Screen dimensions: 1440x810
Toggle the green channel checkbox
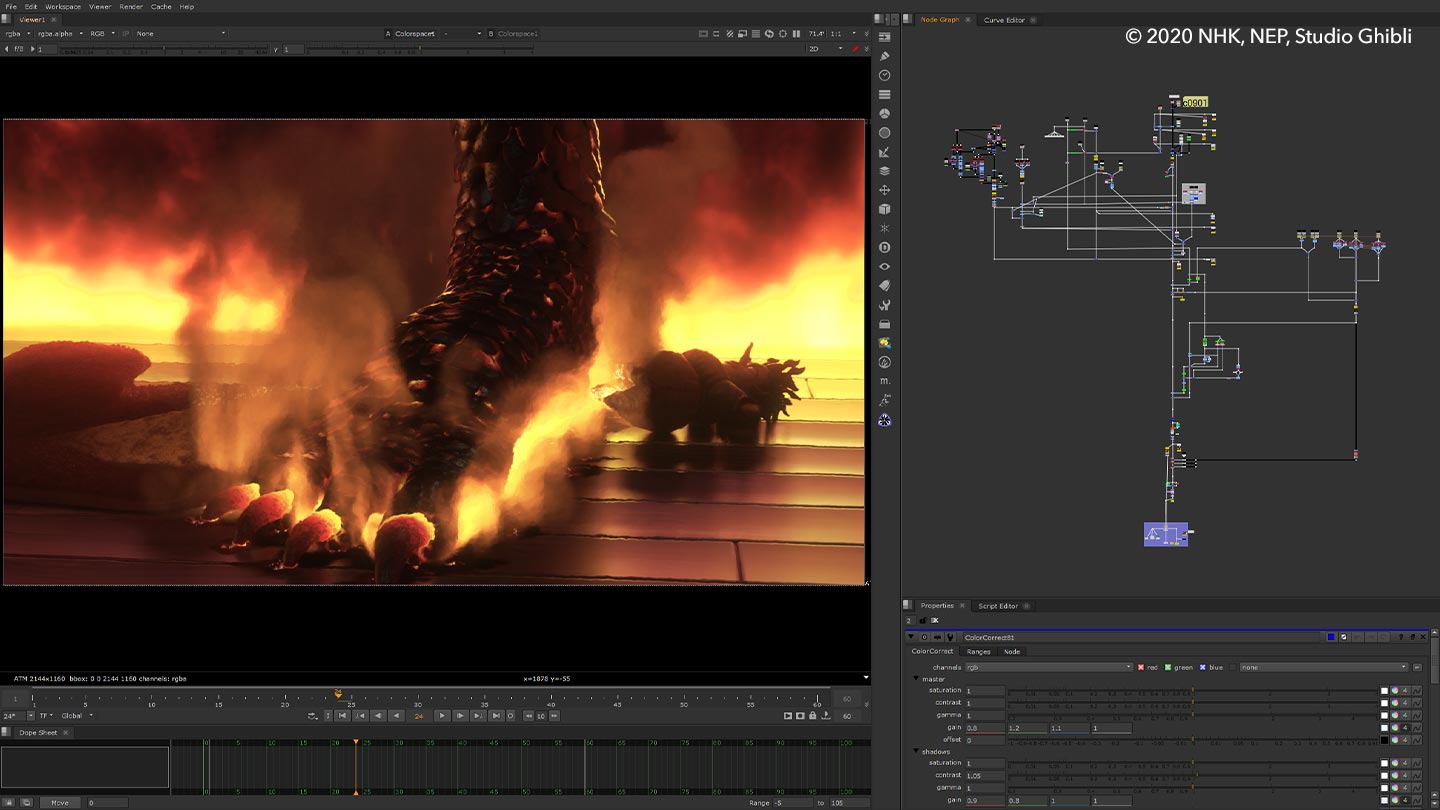coord(1167,667)
